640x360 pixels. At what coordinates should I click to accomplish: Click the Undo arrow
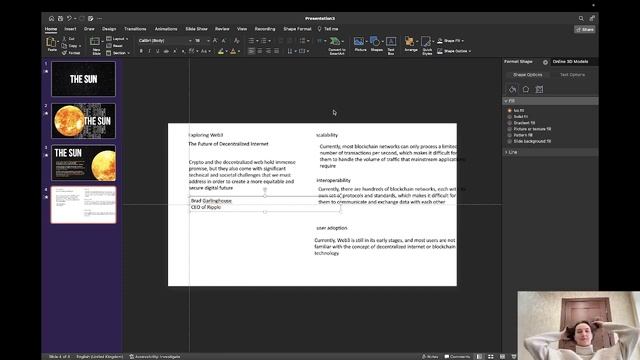(69, 18)
